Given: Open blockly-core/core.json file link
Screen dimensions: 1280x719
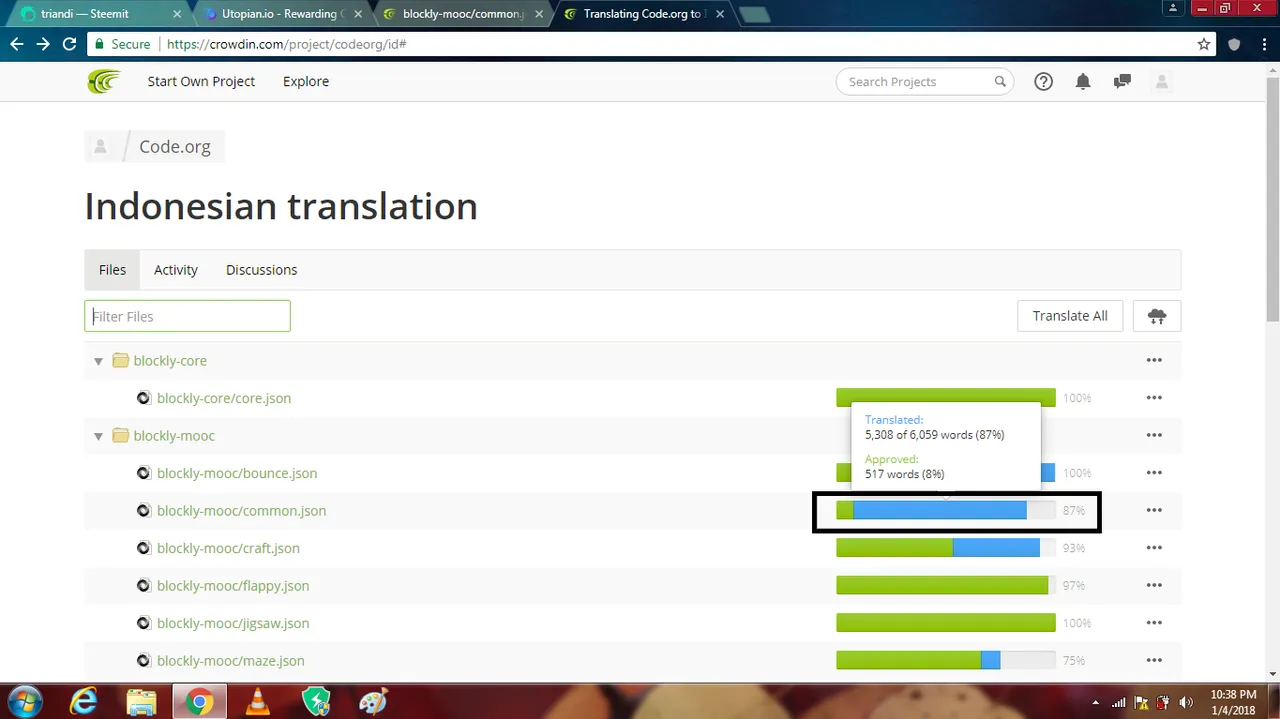Looking at the screenshot, I should 224,398.
